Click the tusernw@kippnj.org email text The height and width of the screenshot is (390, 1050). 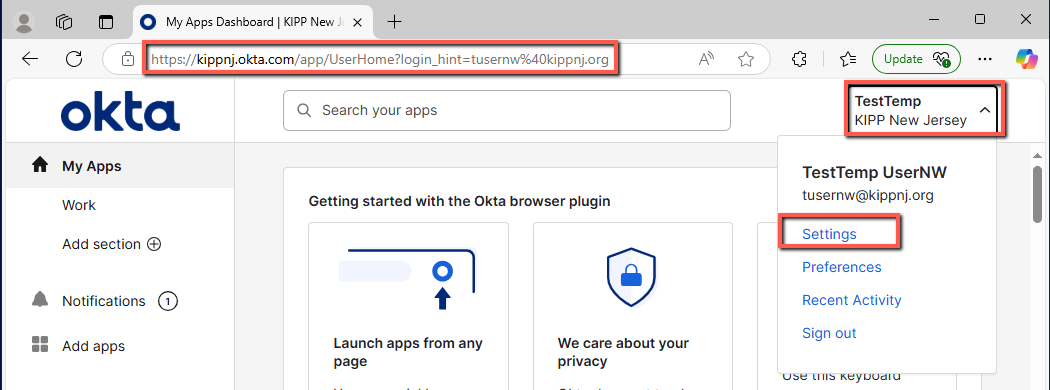pos(868,196)
